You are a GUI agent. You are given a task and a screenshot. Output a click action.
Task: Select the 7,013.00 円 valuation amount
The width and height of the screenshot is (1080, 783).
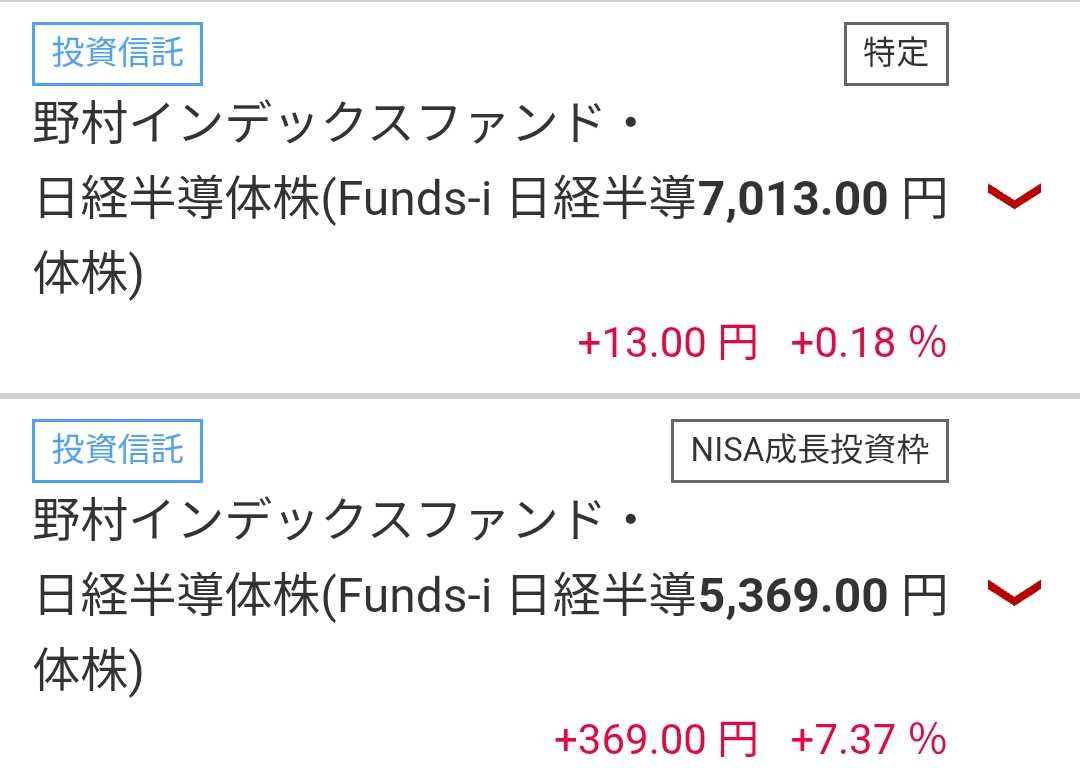pos(793,201)
